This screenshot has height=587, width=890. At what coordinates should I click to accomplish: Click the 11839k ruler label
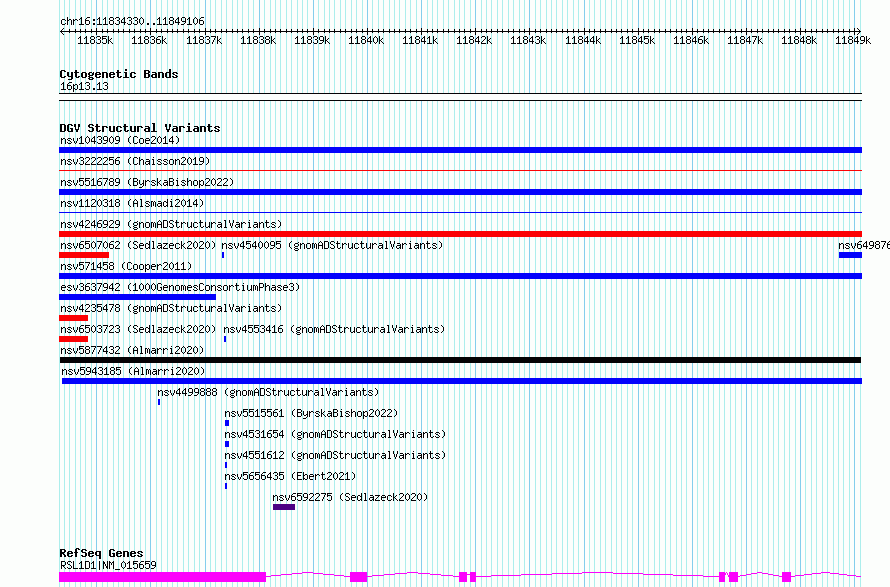pos(312,40)
